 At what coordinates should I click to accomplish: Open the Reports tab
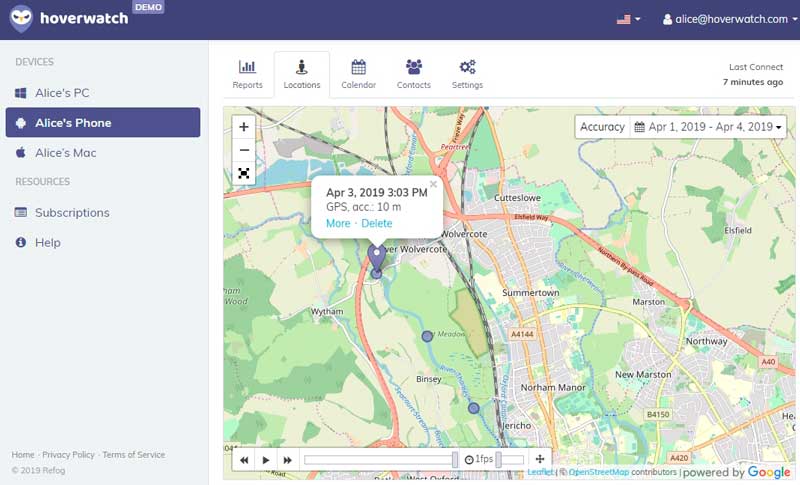[x=247, y=74]
